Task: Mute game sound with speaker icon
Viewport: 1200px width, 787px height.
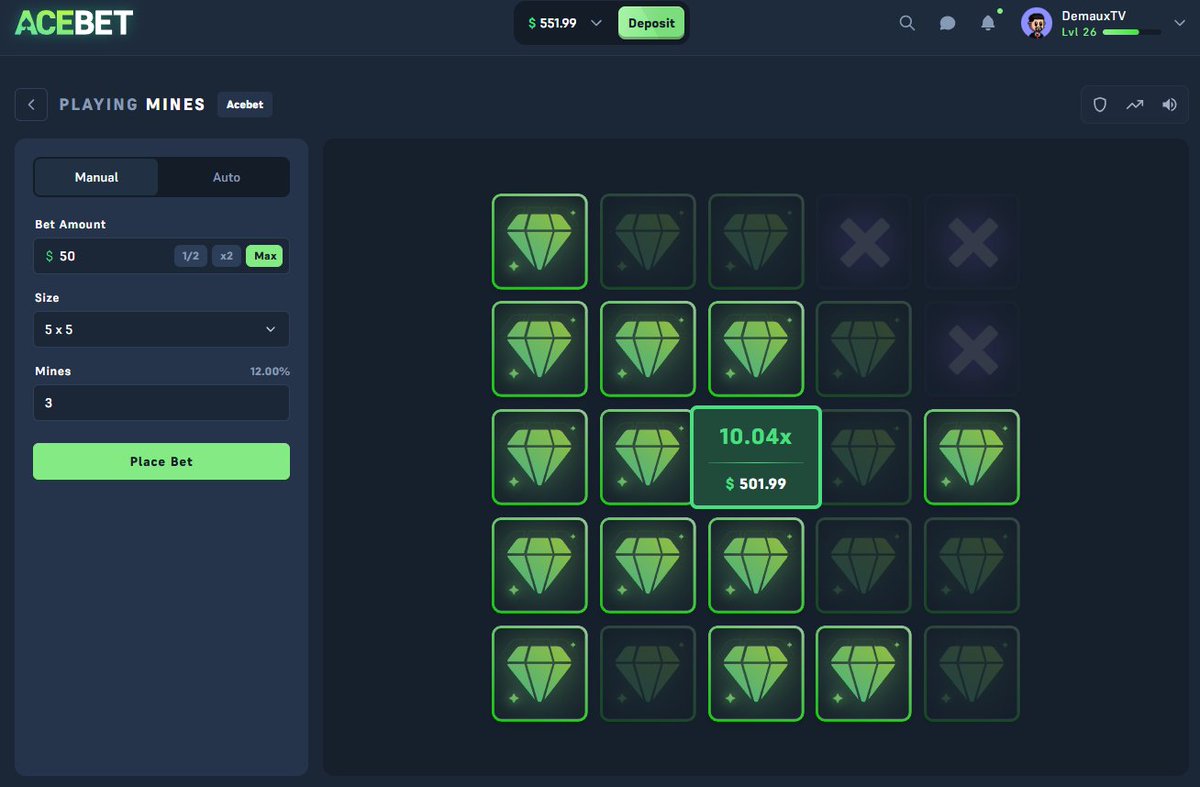Action: point(1169,104)
